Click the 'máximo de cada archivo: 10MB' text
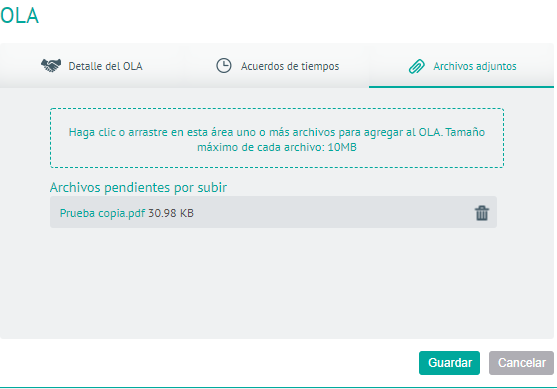The height and width of the screenshot is (389, 557). tap(277, 147)
